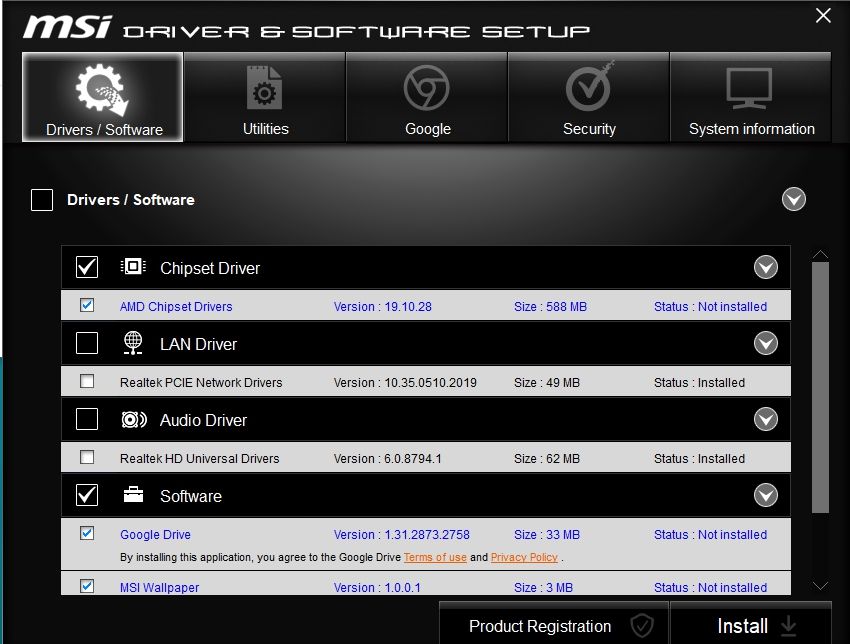850x644 pixels.
Task: Select the Google Drive entry name
Action: (x=155, y=534)
